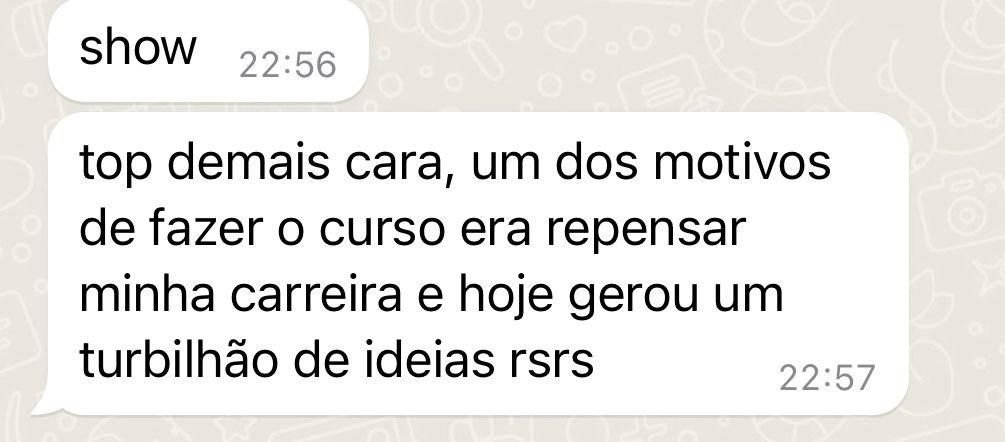This screenshot has height=442, width=1005.
Task: Click the word "show" in first message
Action: 137,47
